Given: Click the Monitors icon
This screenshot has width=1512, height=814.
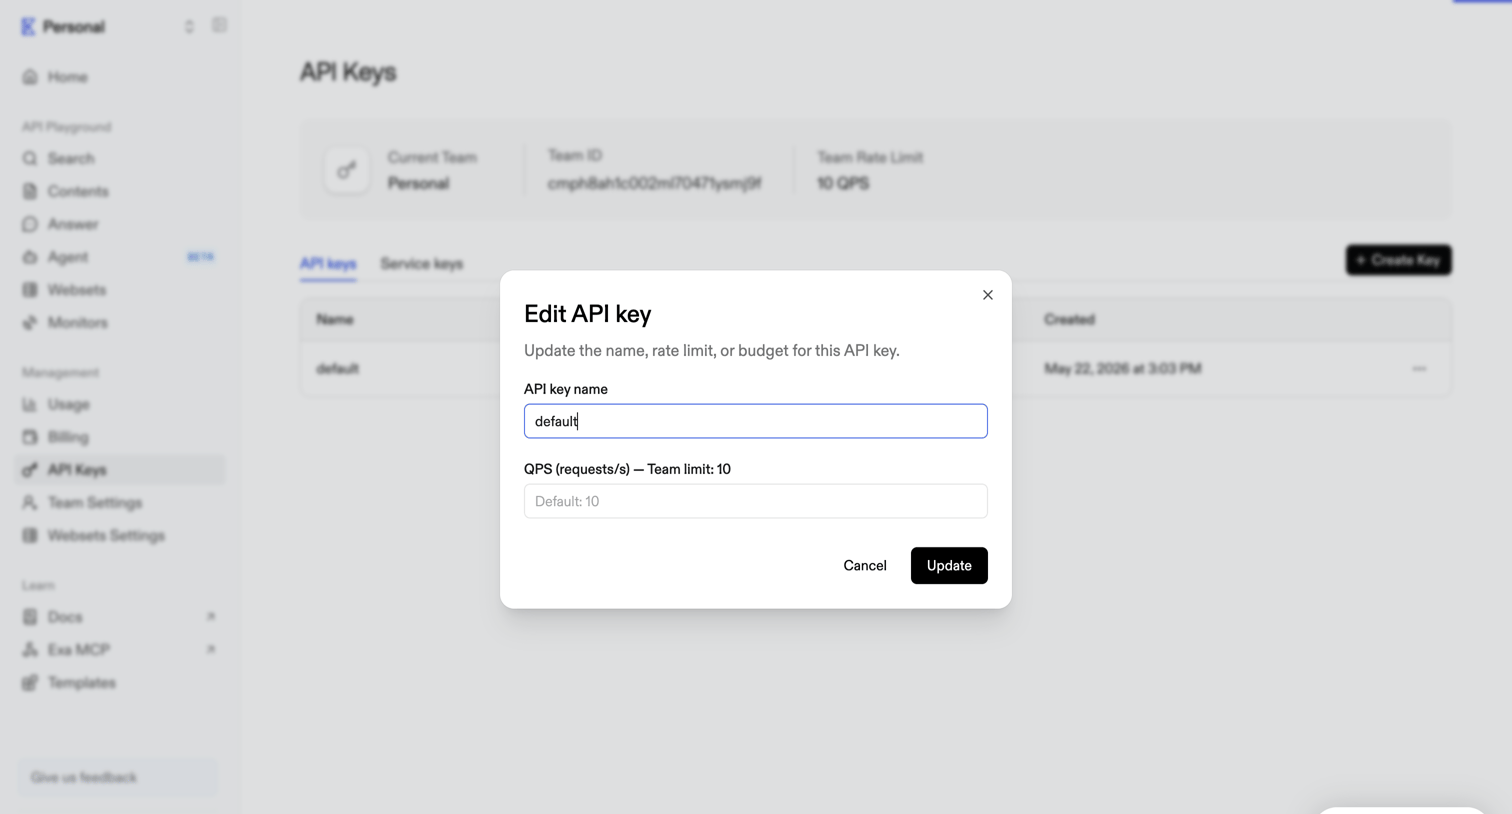Looking at the screenshot, I should tap(30, 323).
